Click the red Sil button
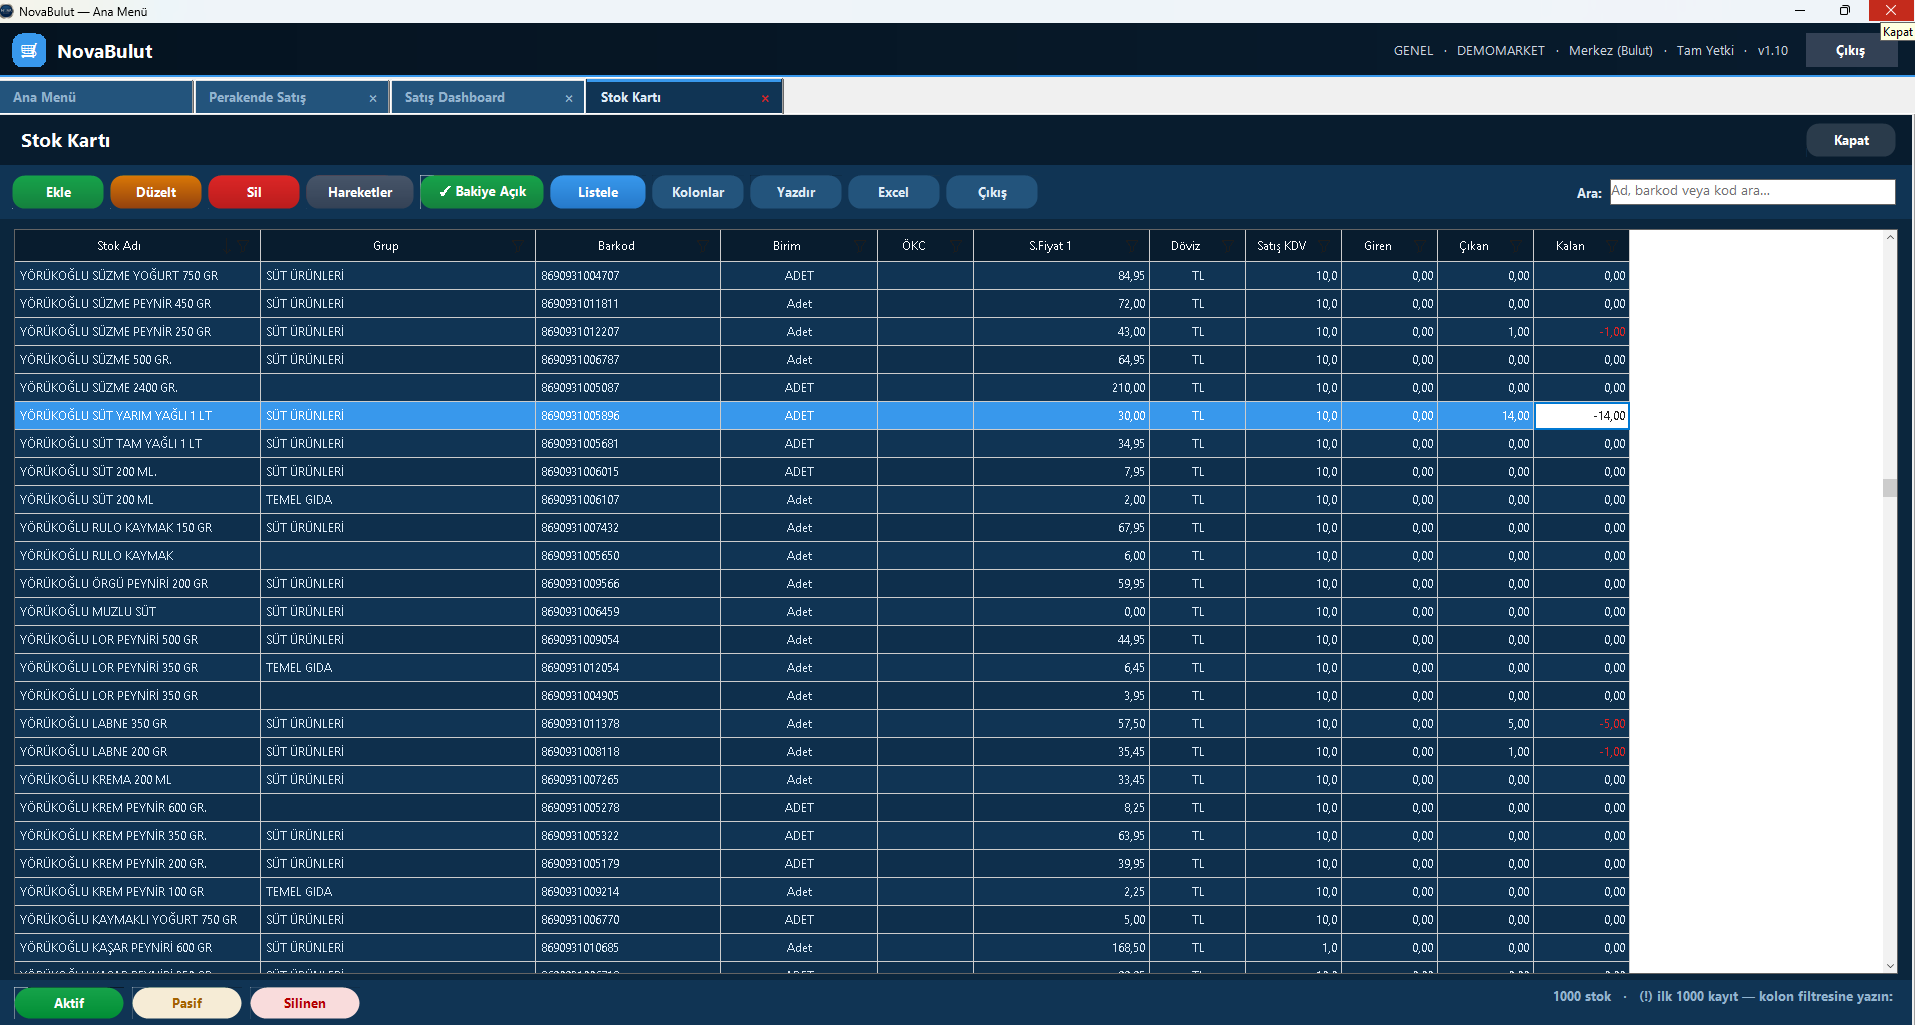Image resolution: width=1915 pixels, height=1025 pixels. tap(254, 192)
